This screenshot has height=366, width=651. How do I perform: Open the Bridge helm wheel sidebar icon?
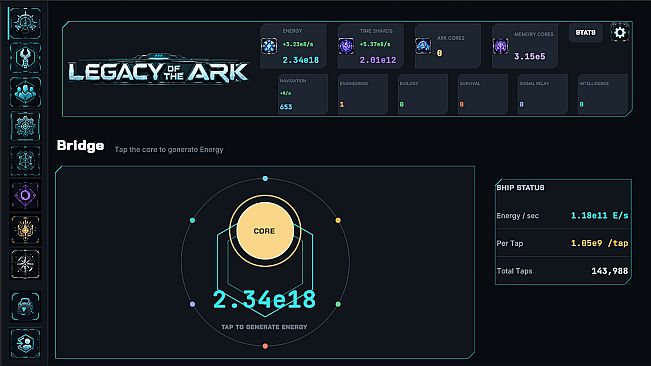[25, 23]
